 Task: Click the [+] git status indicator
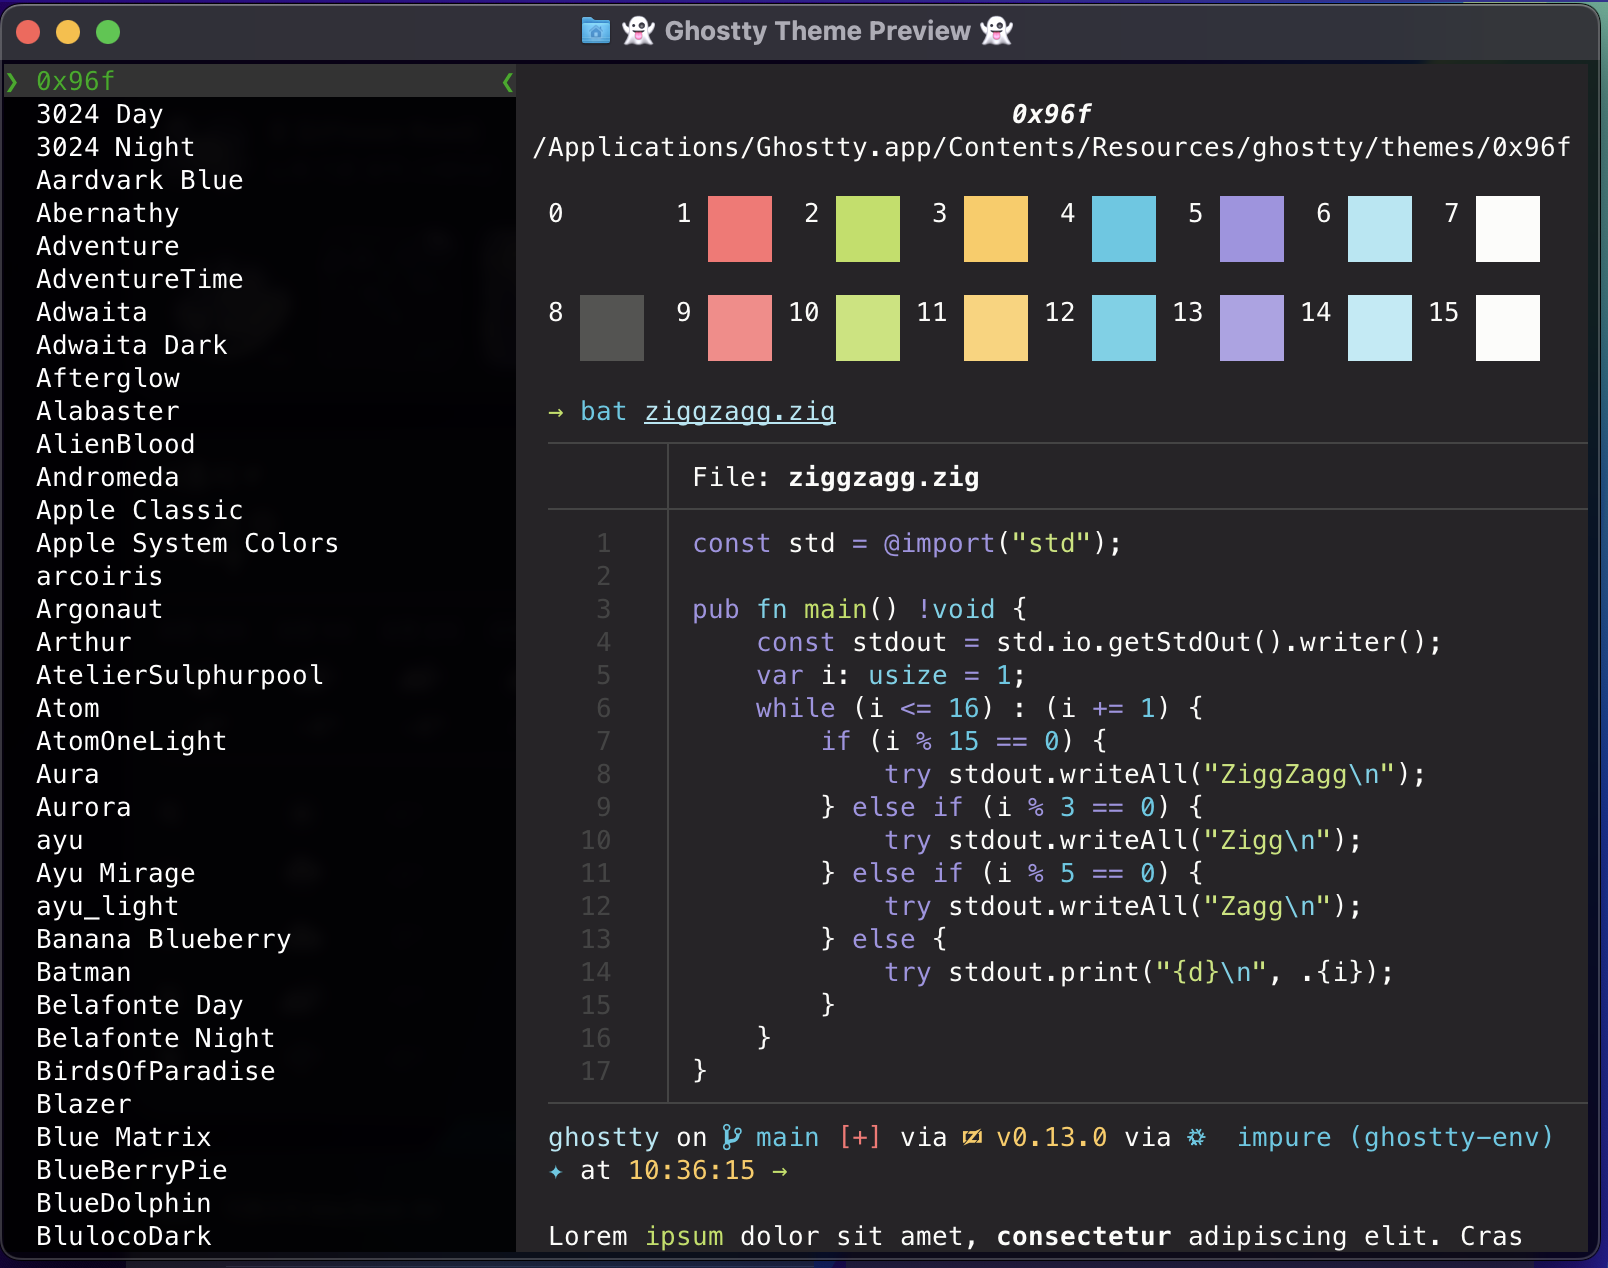point(860,1137)
